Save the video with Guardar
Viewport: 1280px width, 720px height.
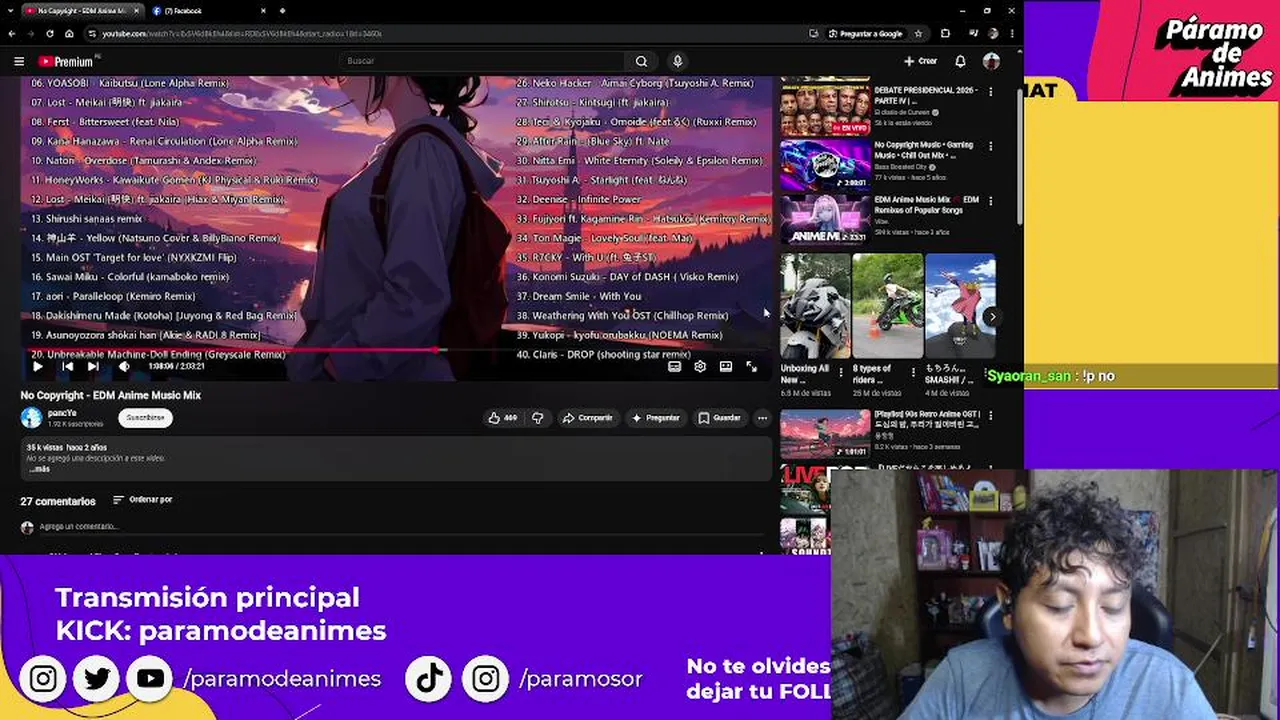pos(719,418)
